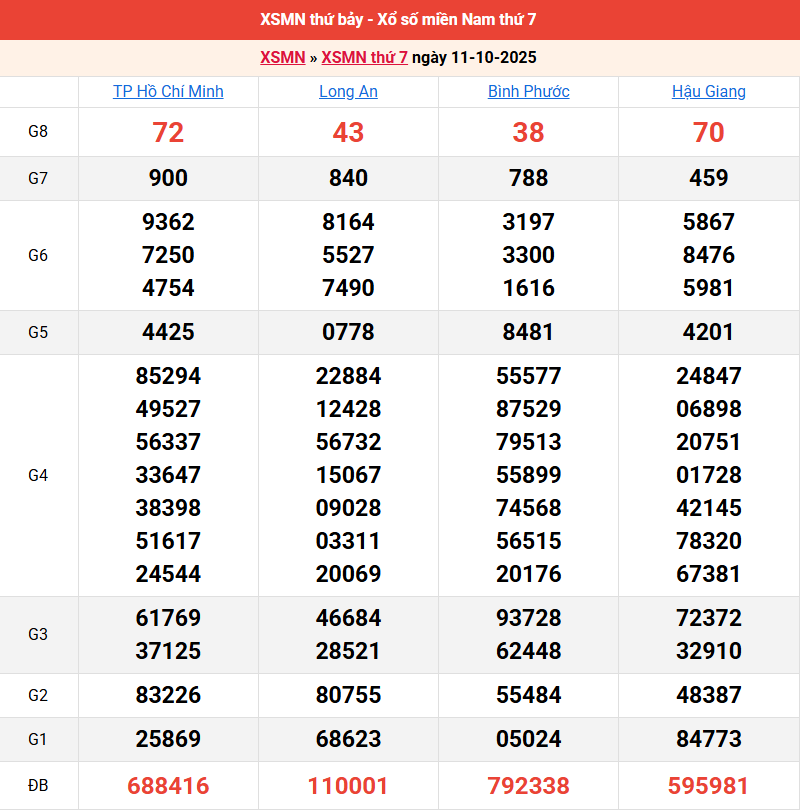Select the Long An column header link
Screen dimensions: 800x810
348,91
